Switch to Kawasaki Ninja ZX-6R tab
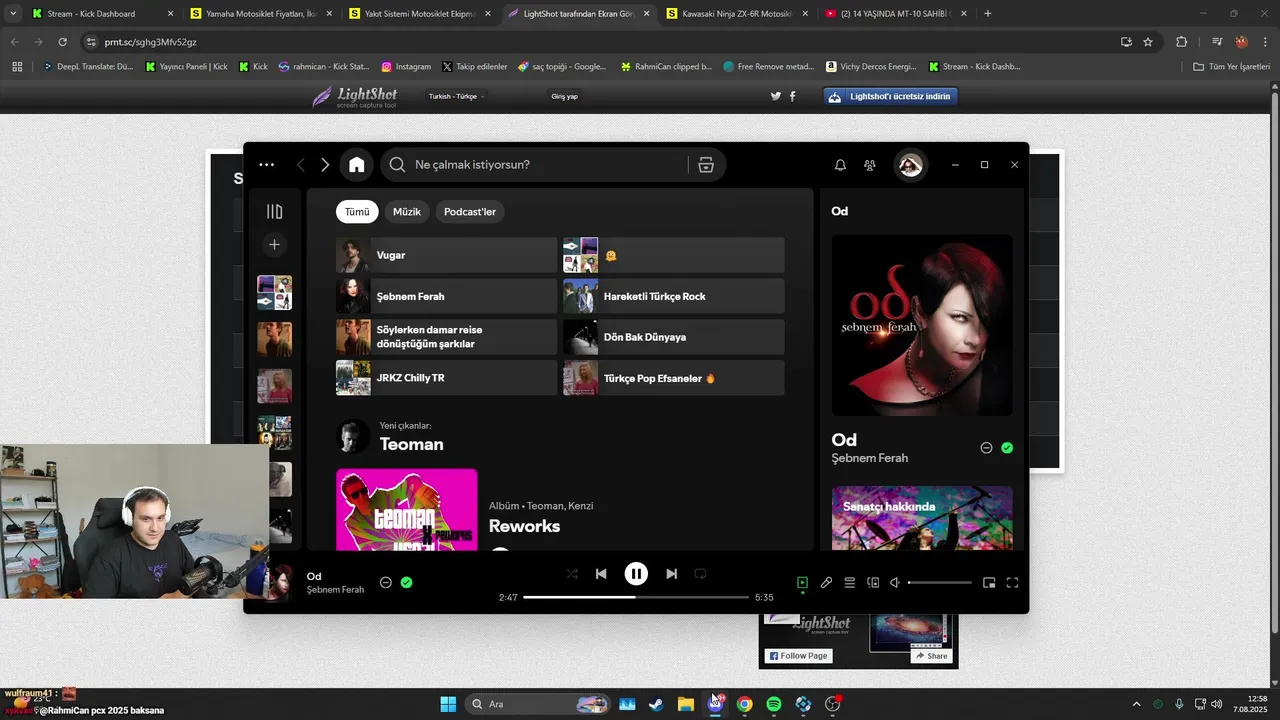The width and height of the screenshot is (1280, 720). [x=736, y=14]
